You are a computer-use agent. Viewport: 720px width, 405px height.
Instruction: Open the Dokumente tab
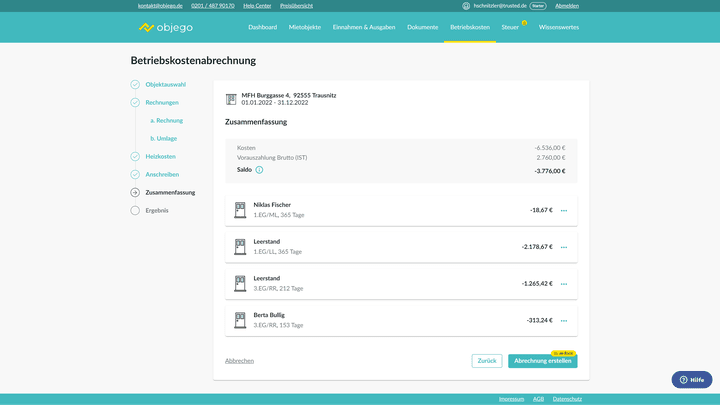click(x=422, y=27)
